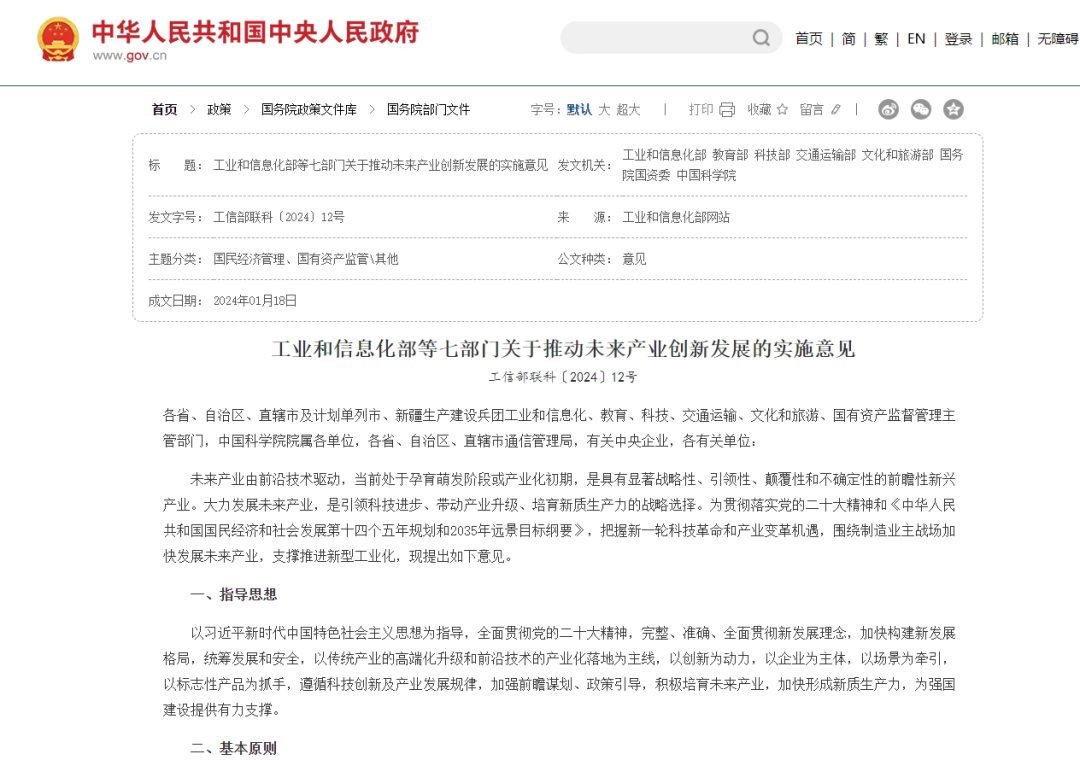Open the EN English version
The width and height of the screenshot is (1080, 760).
tap(916, 39)
